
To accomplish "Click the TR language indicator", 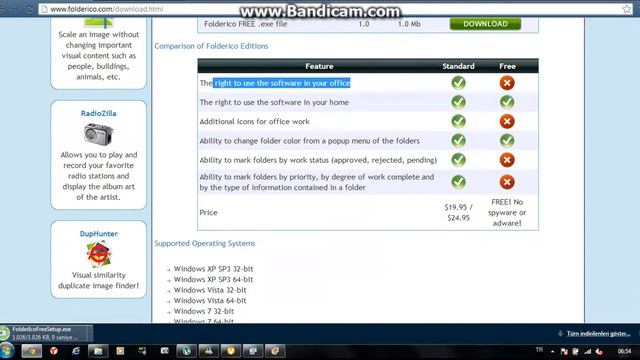I will 539,350.
